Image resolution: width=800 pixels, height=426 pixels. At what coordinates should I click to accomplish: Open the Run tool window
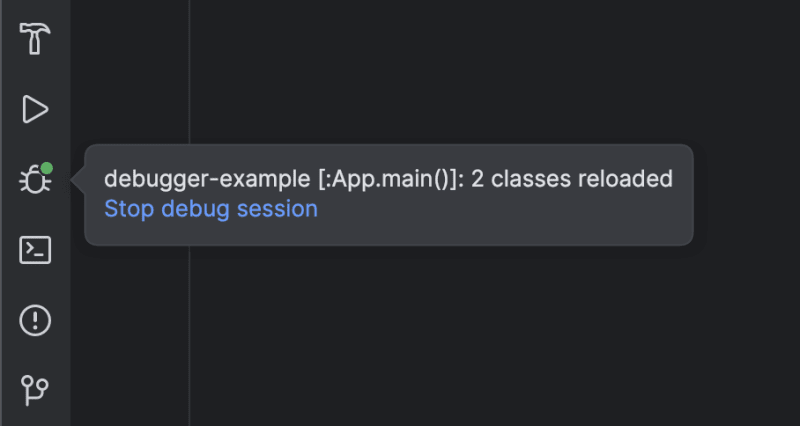(x=35, y=109)
